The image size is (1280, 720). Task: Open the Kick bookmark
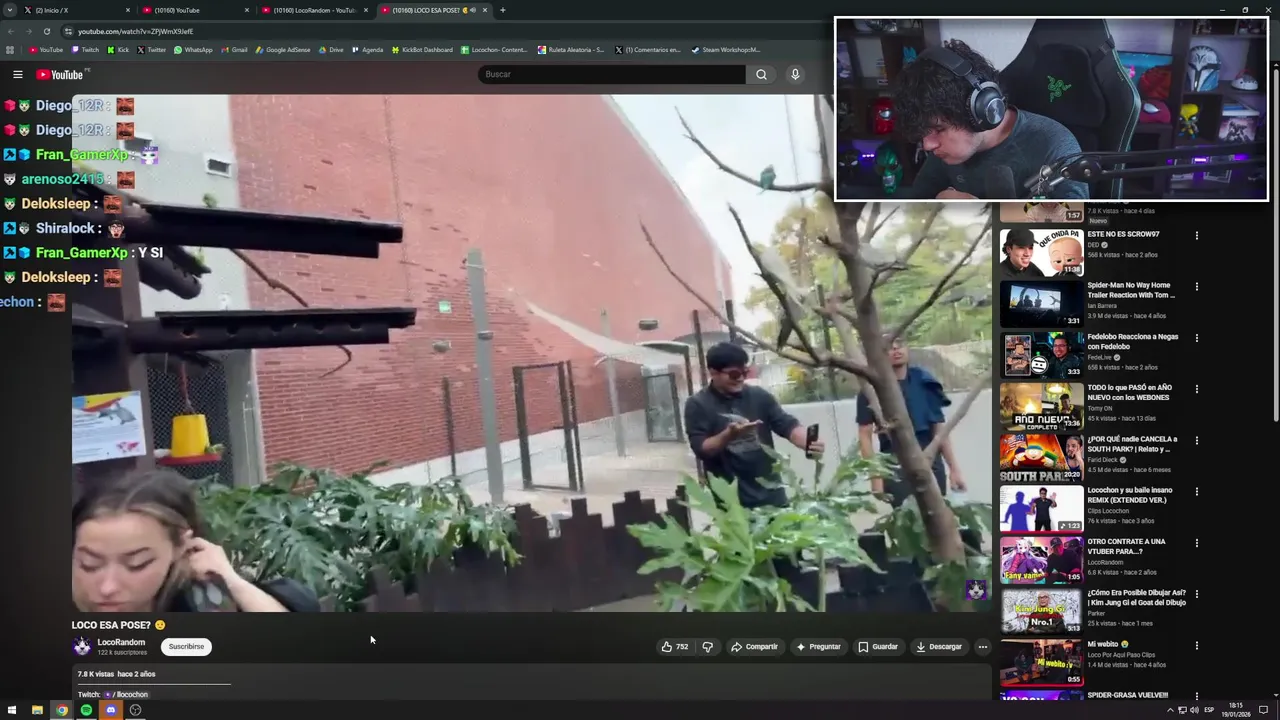point(118,50)
